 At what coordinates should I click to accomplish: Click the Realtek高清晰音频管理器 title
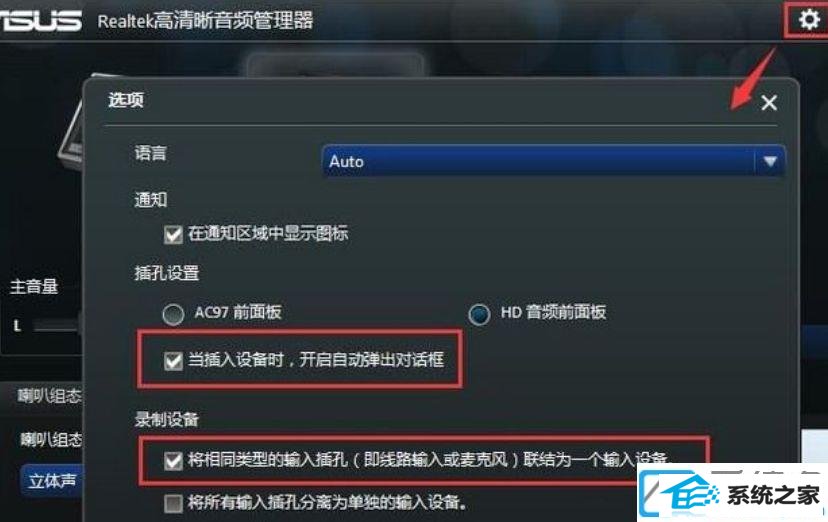(x=205, y=21)
